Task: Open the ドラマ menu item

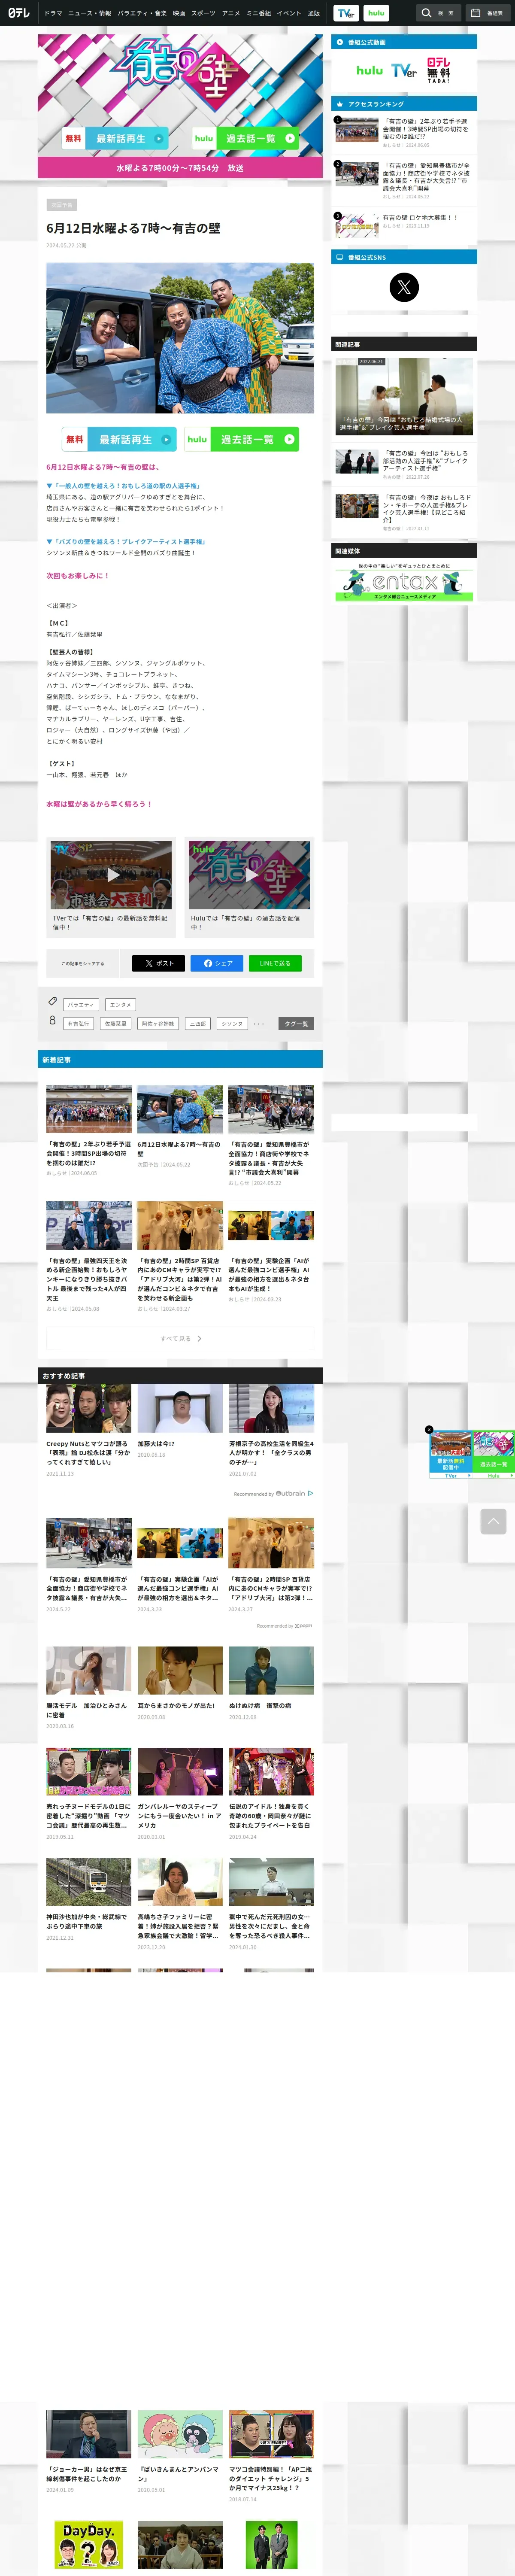Action: [52, 13]
